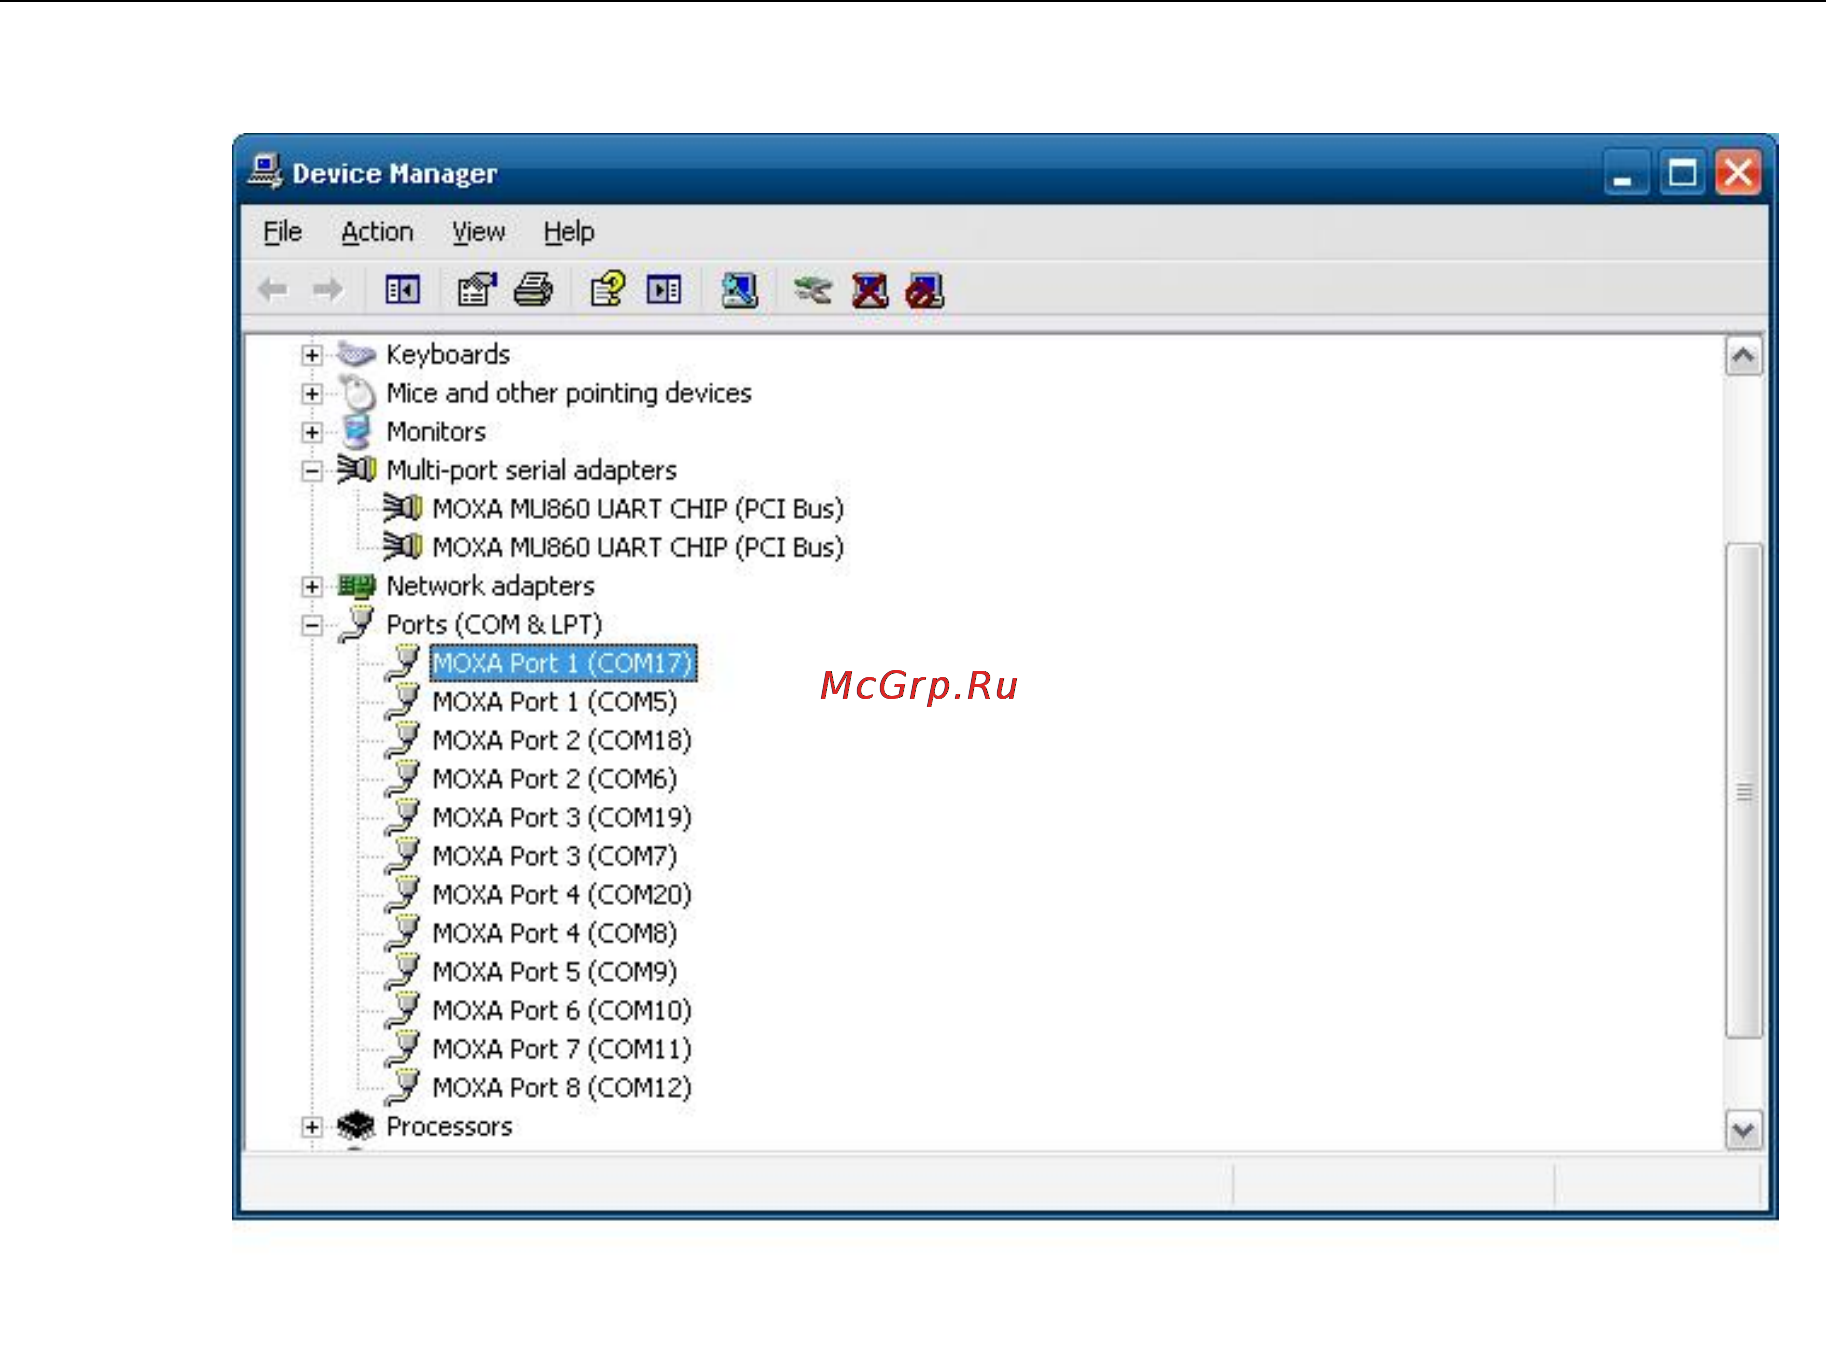The image size is (1826, 1368).
Task: Click icon of first MOXA MU860 UART CHIP
Action: click(x=403, y=508)
